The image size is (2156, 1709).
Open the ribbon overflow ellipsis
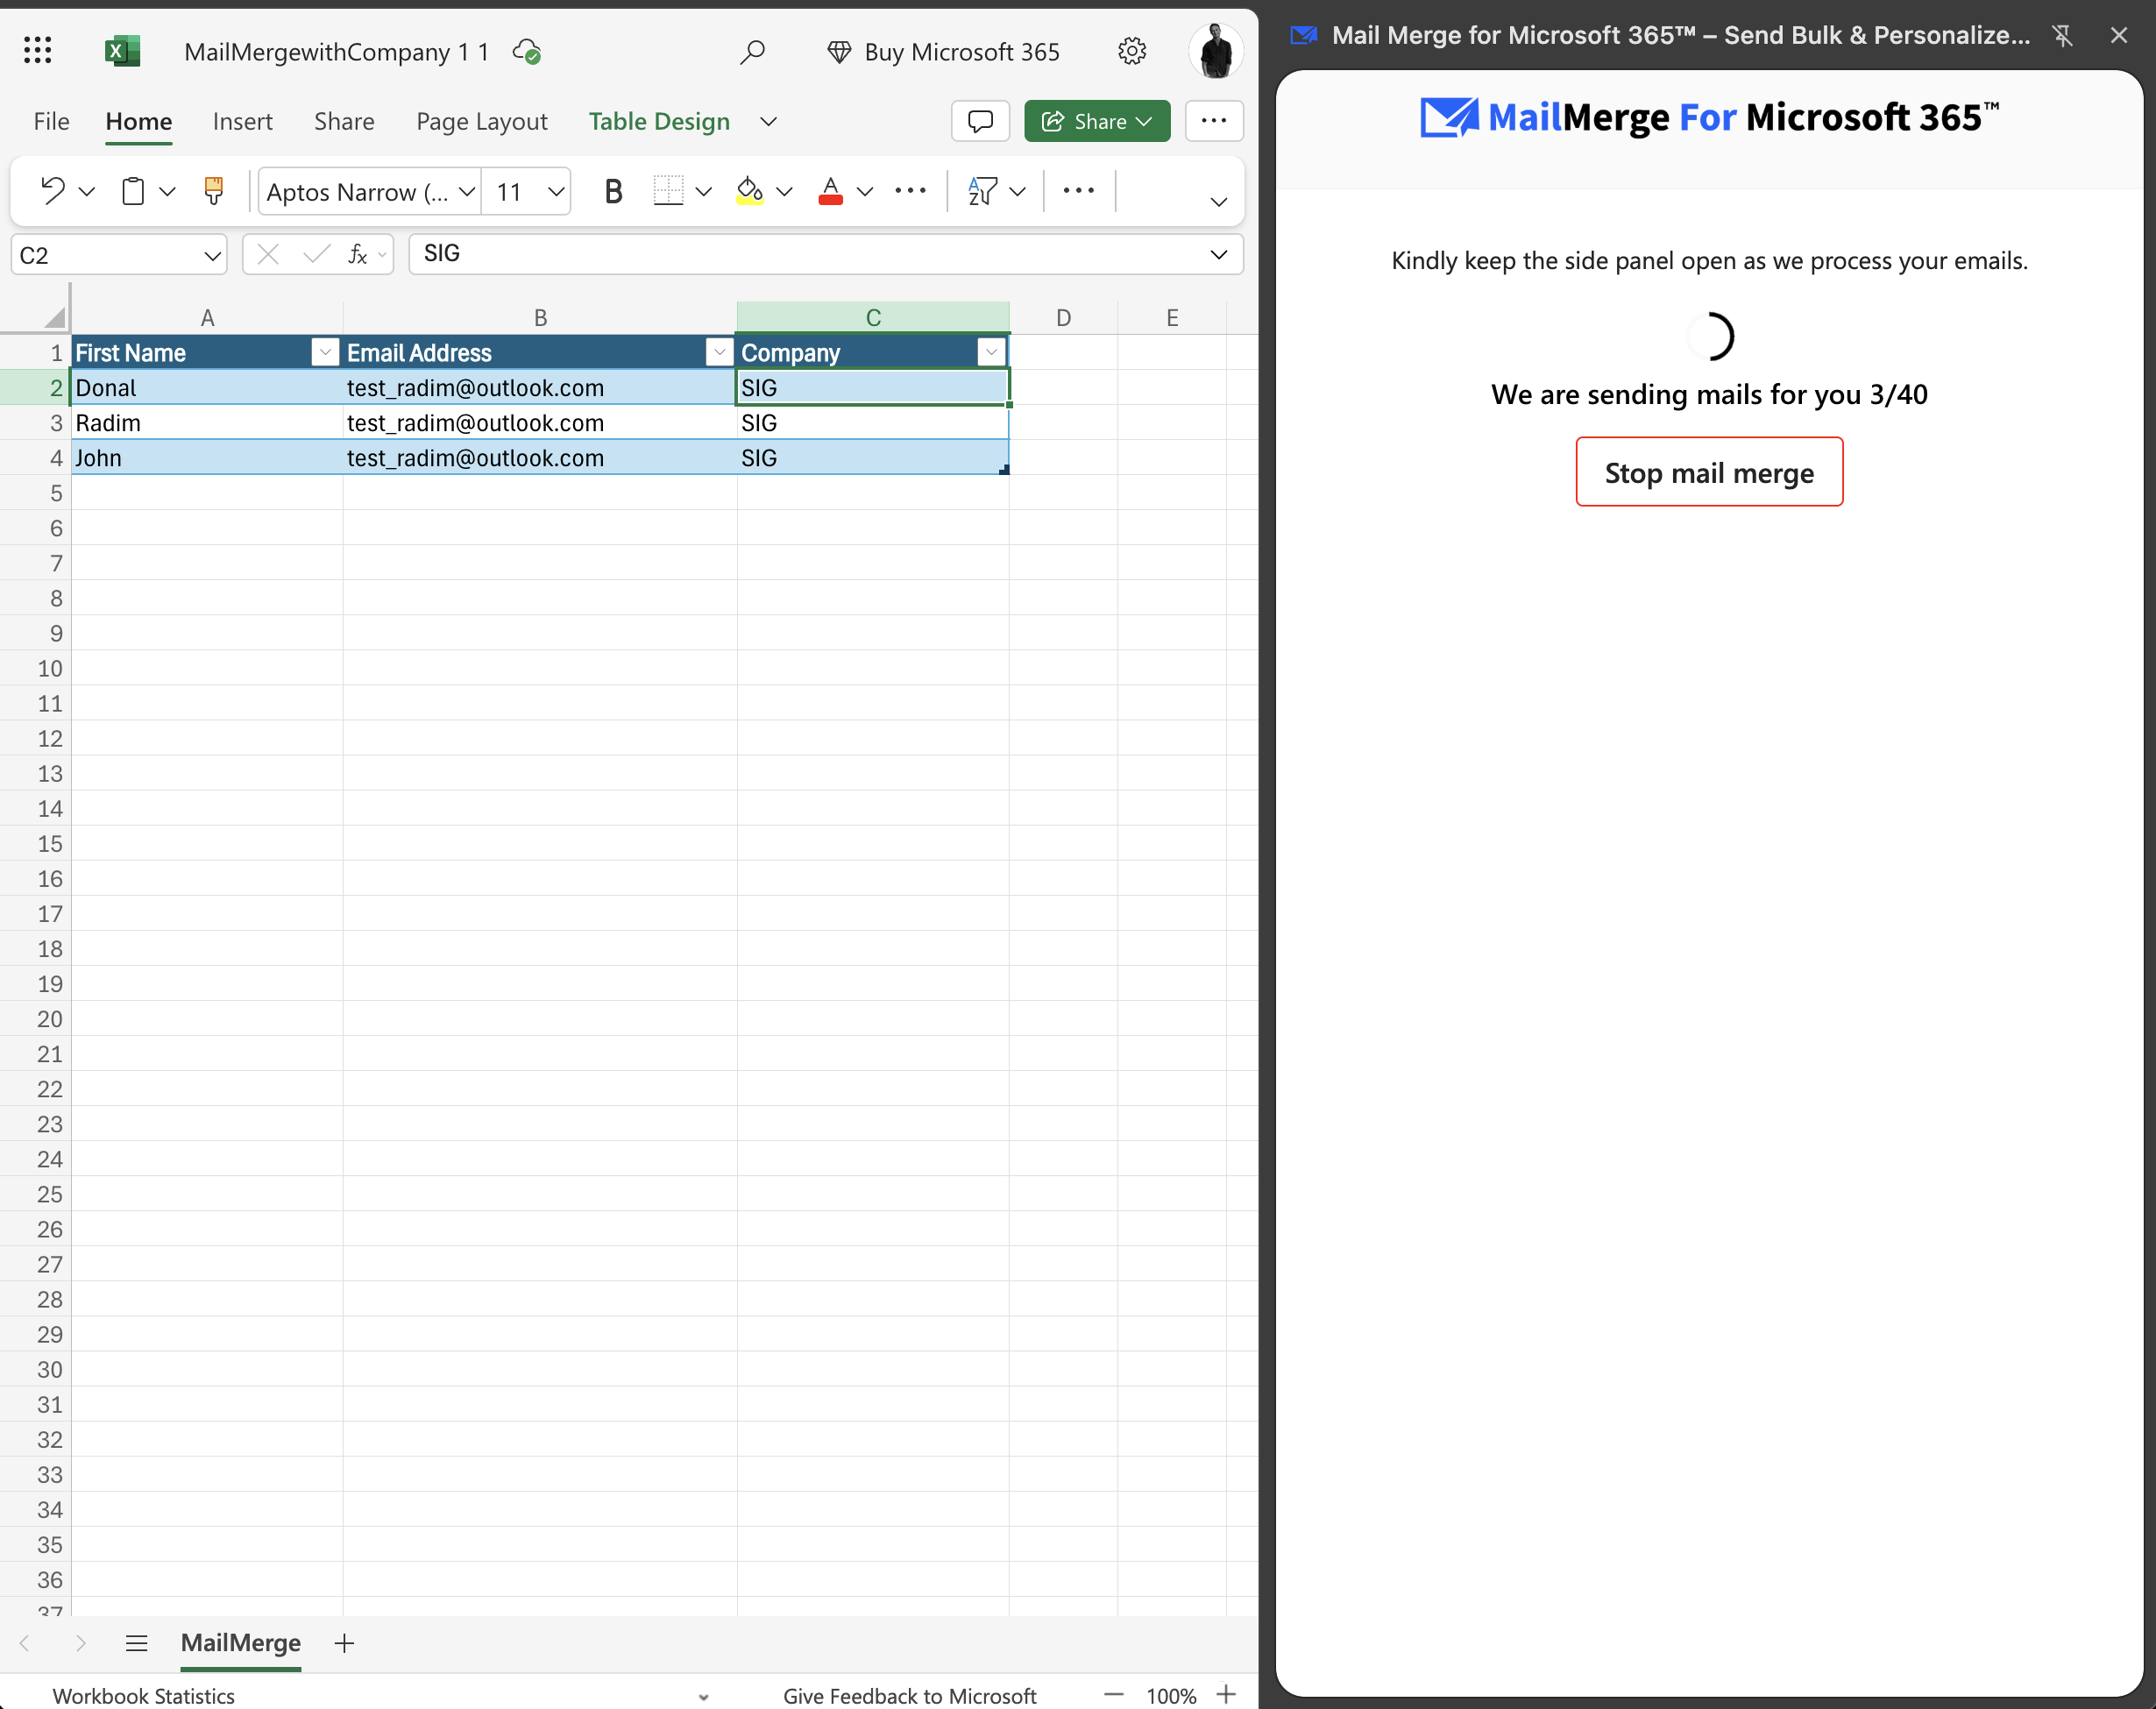point(1079,190)
